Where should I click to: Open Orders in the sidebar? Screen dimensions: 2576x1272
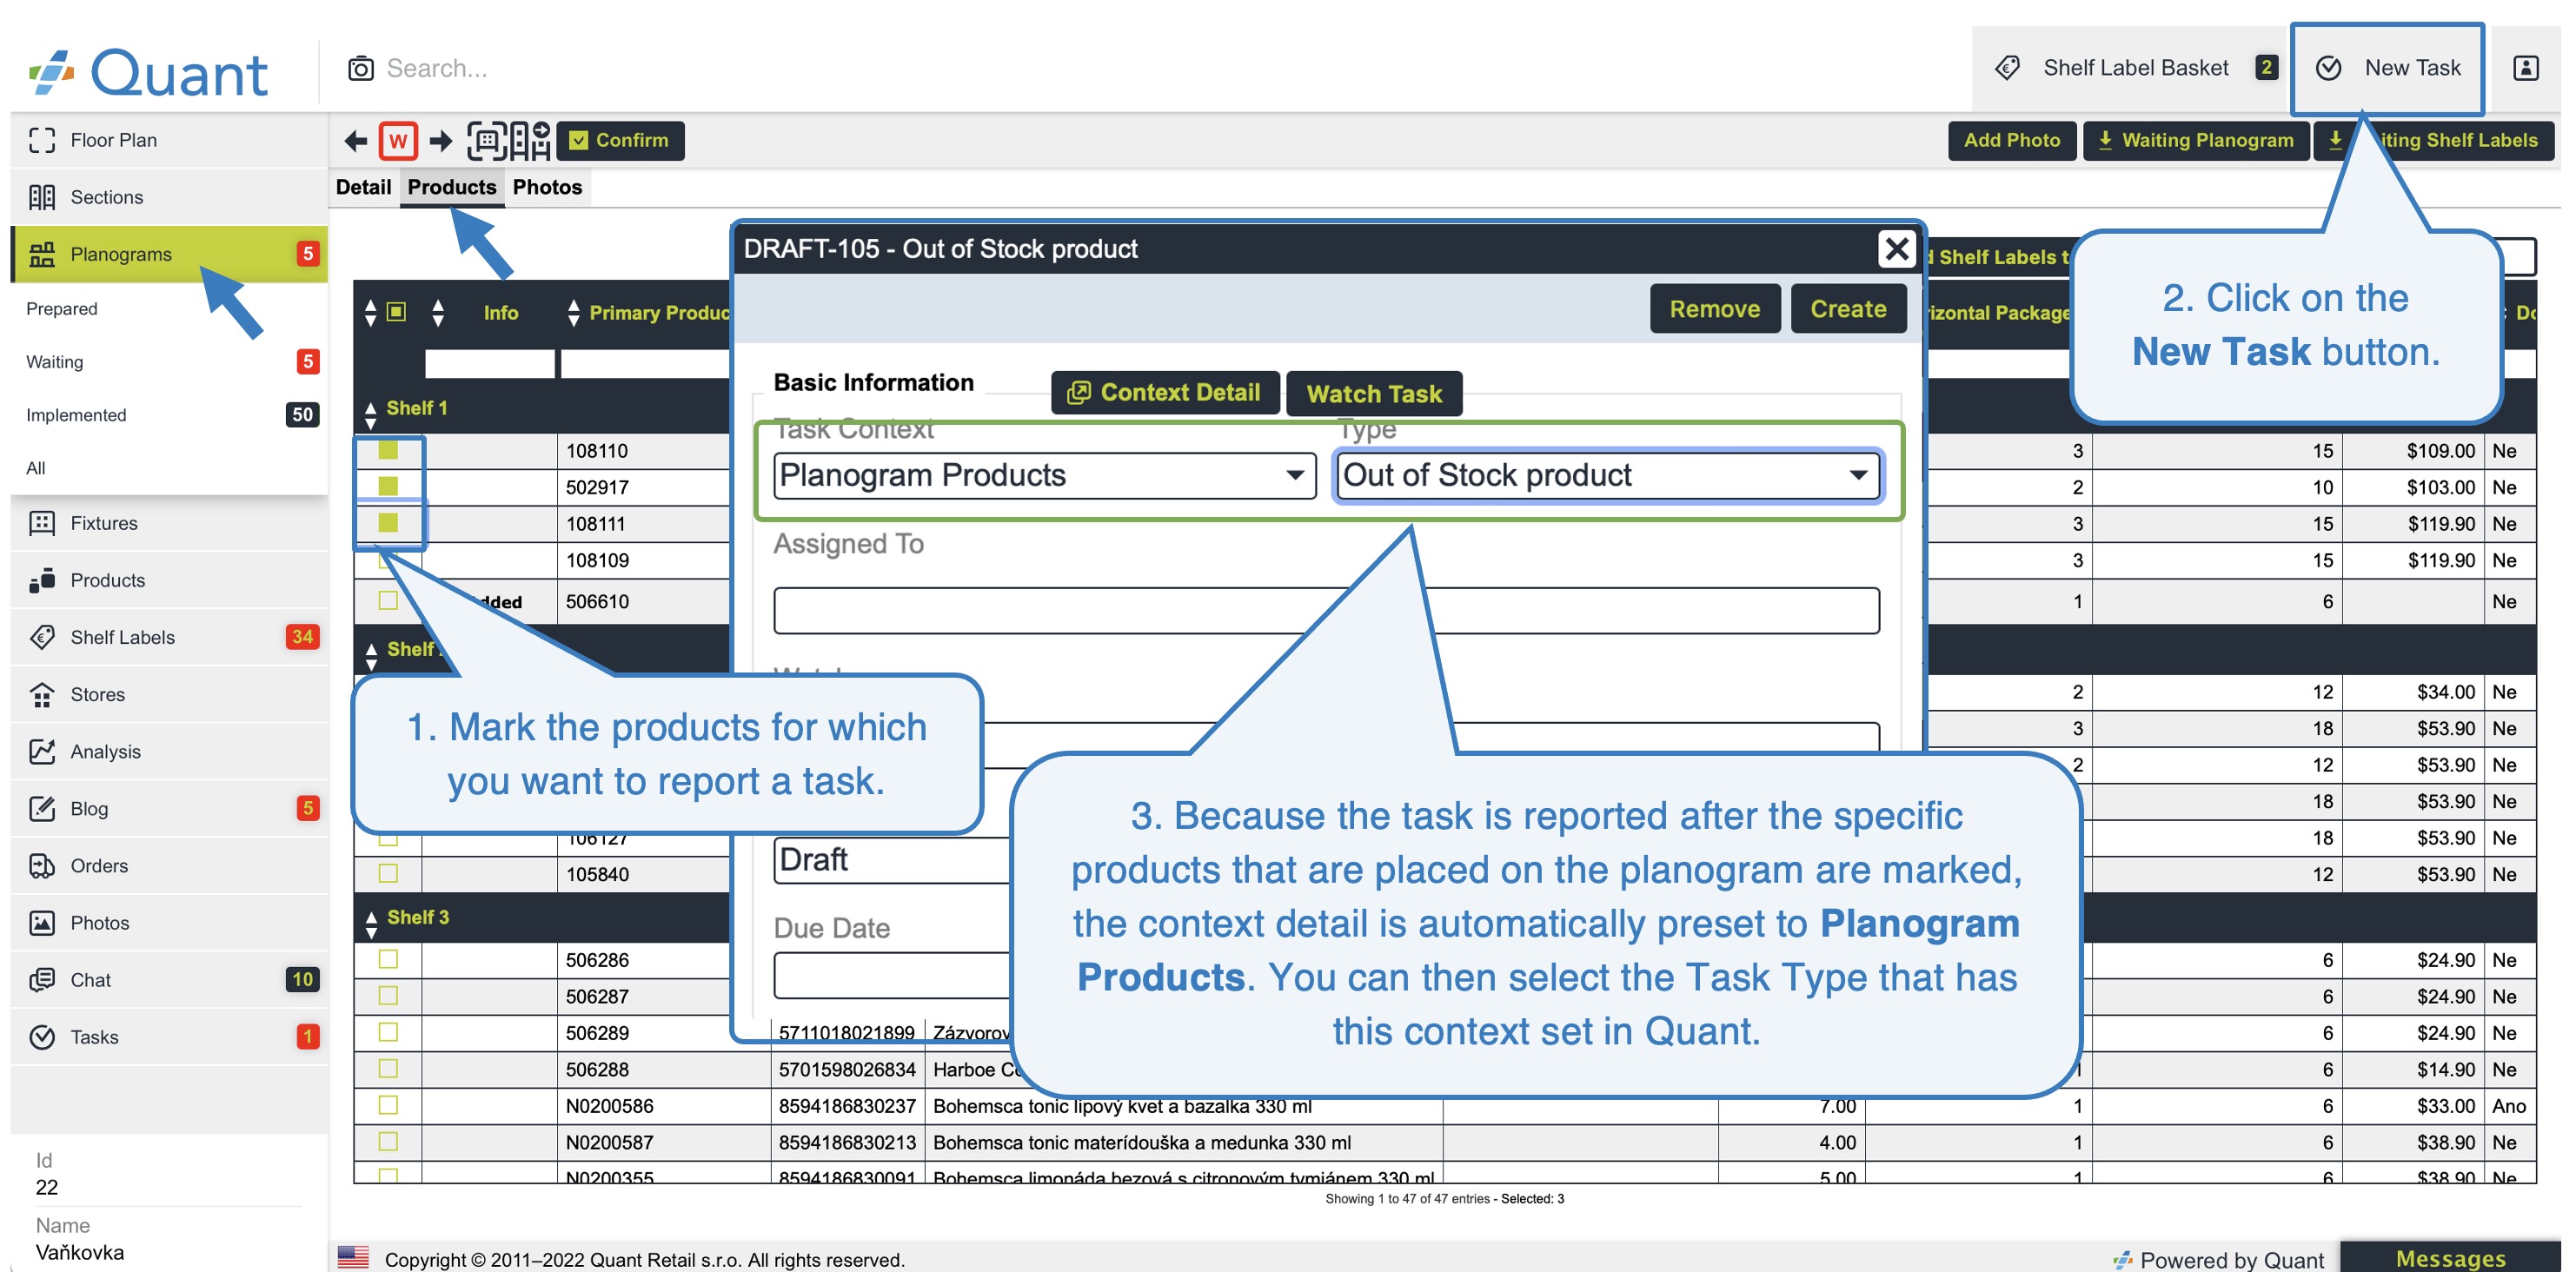168,865
